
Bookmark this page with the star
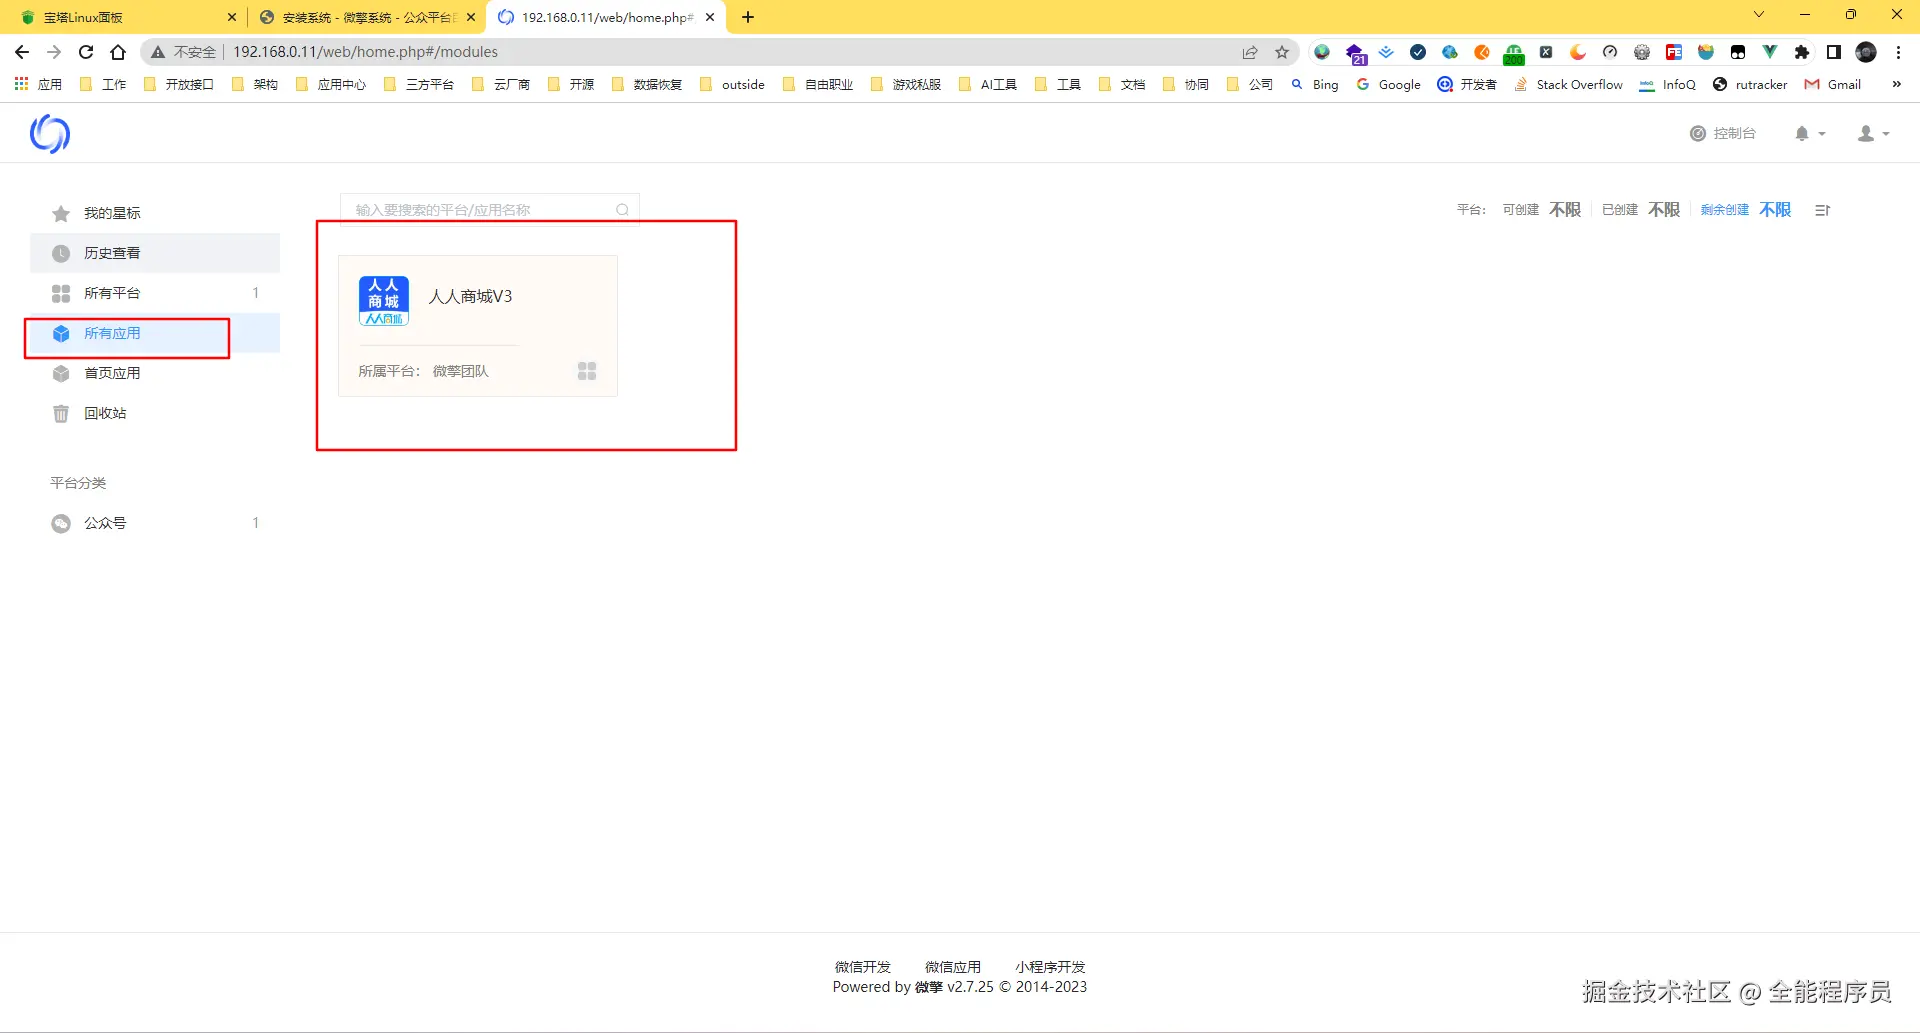1282,52
